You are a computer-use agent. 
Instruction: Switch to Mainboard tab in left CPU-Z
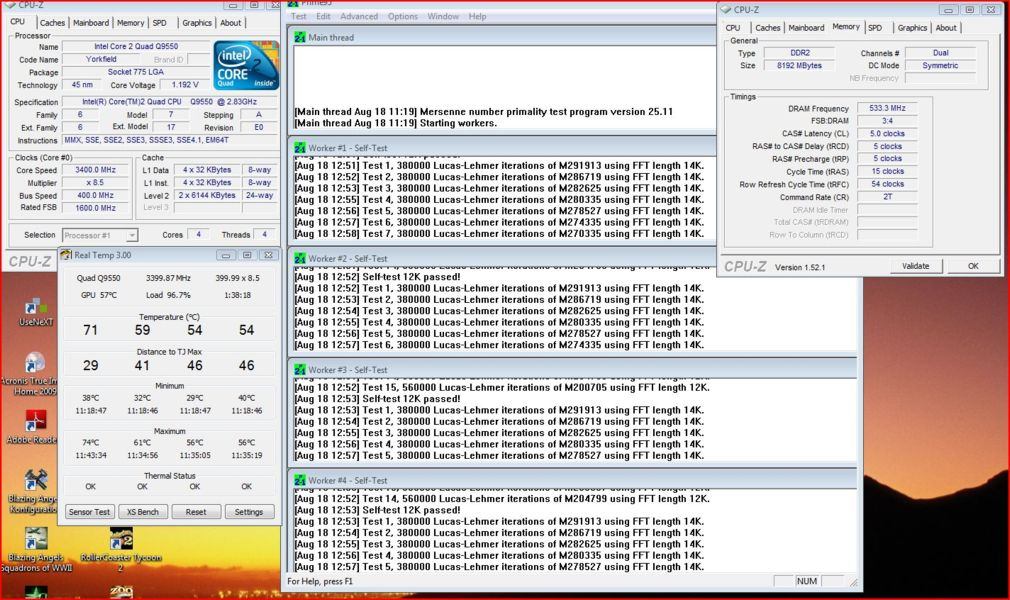(x=91, y=23)
